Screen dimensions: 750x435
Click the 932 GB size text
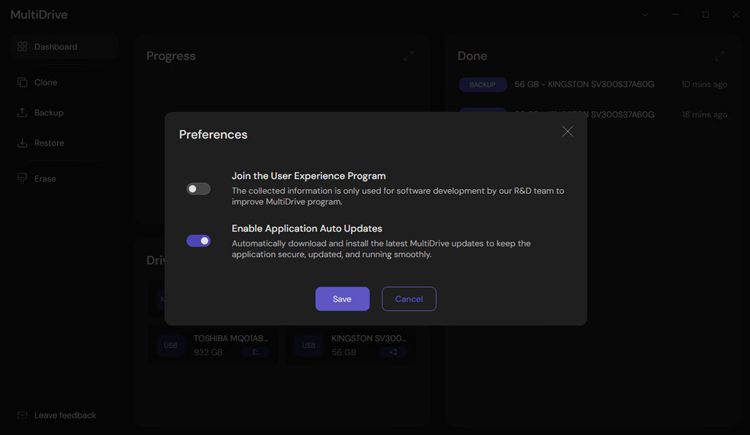tap(208, 352)
